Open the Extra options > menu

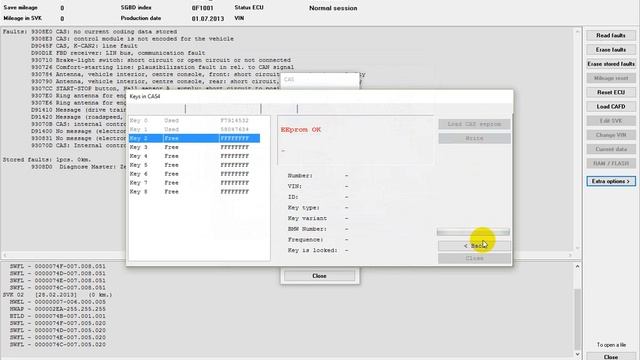(611, 181)
